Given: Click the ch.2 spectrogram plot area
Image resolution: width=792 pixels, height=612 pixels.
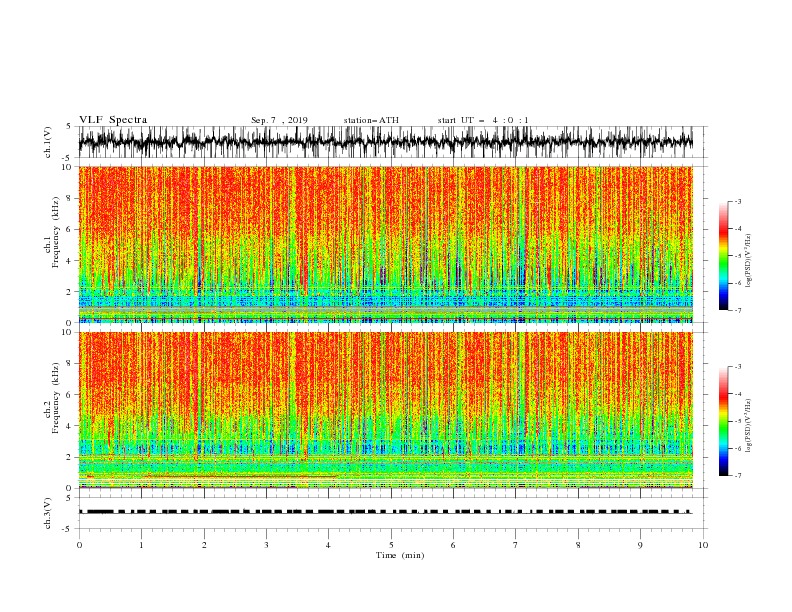Looking at the screenshot, I should (x=386, y=410).
